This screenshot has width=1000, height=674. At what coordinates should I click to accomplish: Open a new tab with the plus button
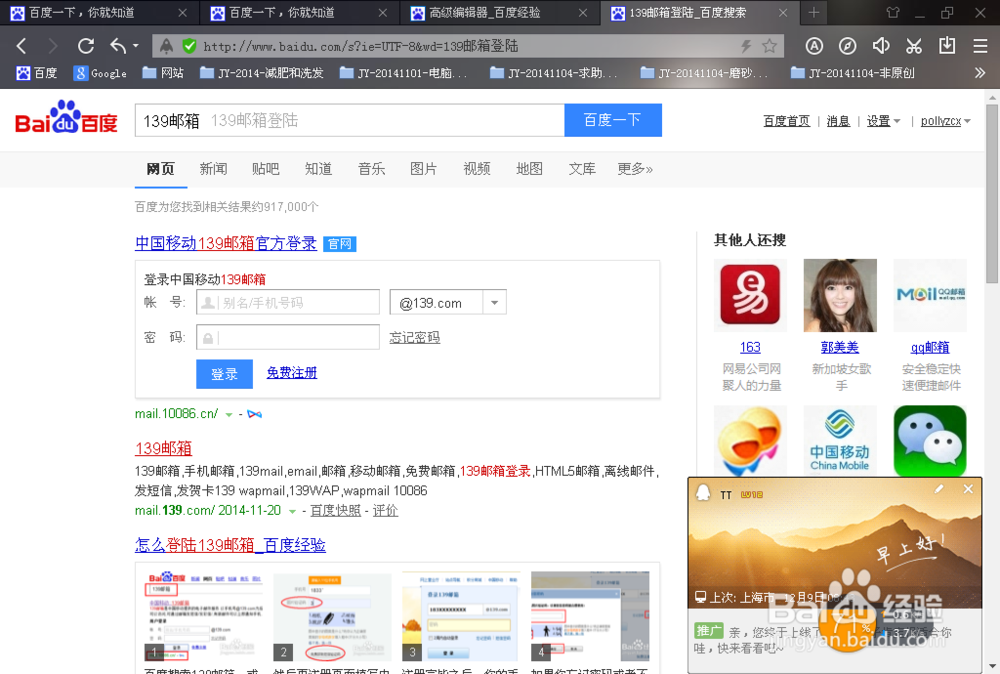pyautogui.click(x=814, y=13)
